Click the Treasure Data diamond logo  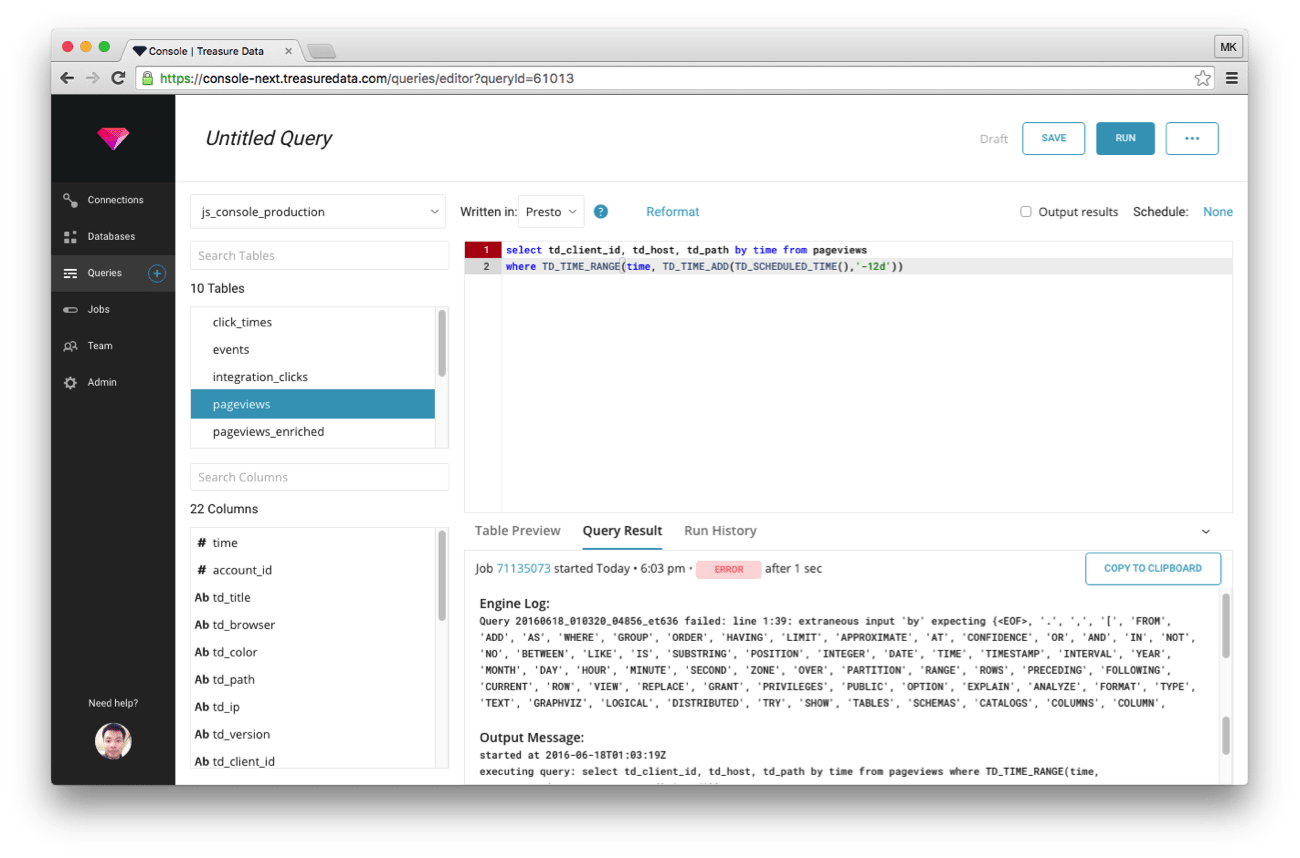pyautogui.click(x=113, y=138)
